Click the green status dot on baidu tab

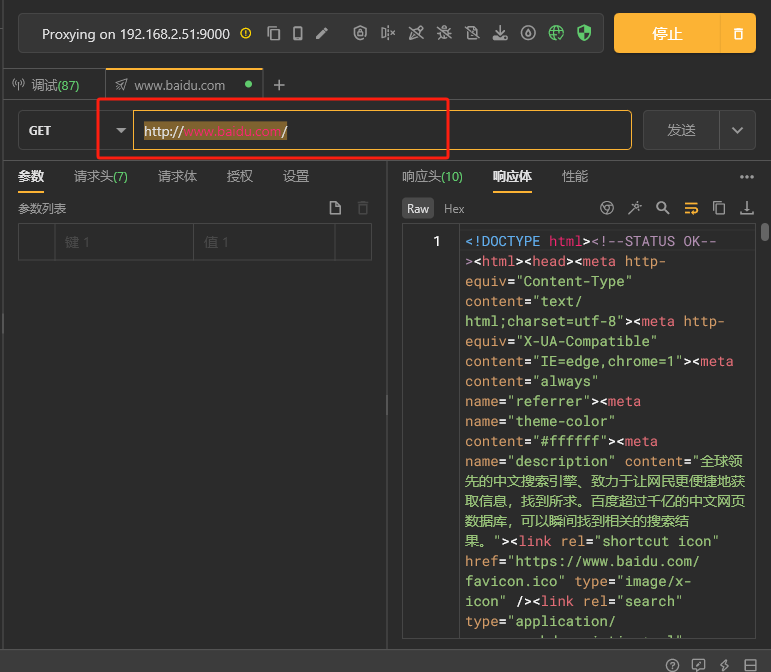pos(248,85)
